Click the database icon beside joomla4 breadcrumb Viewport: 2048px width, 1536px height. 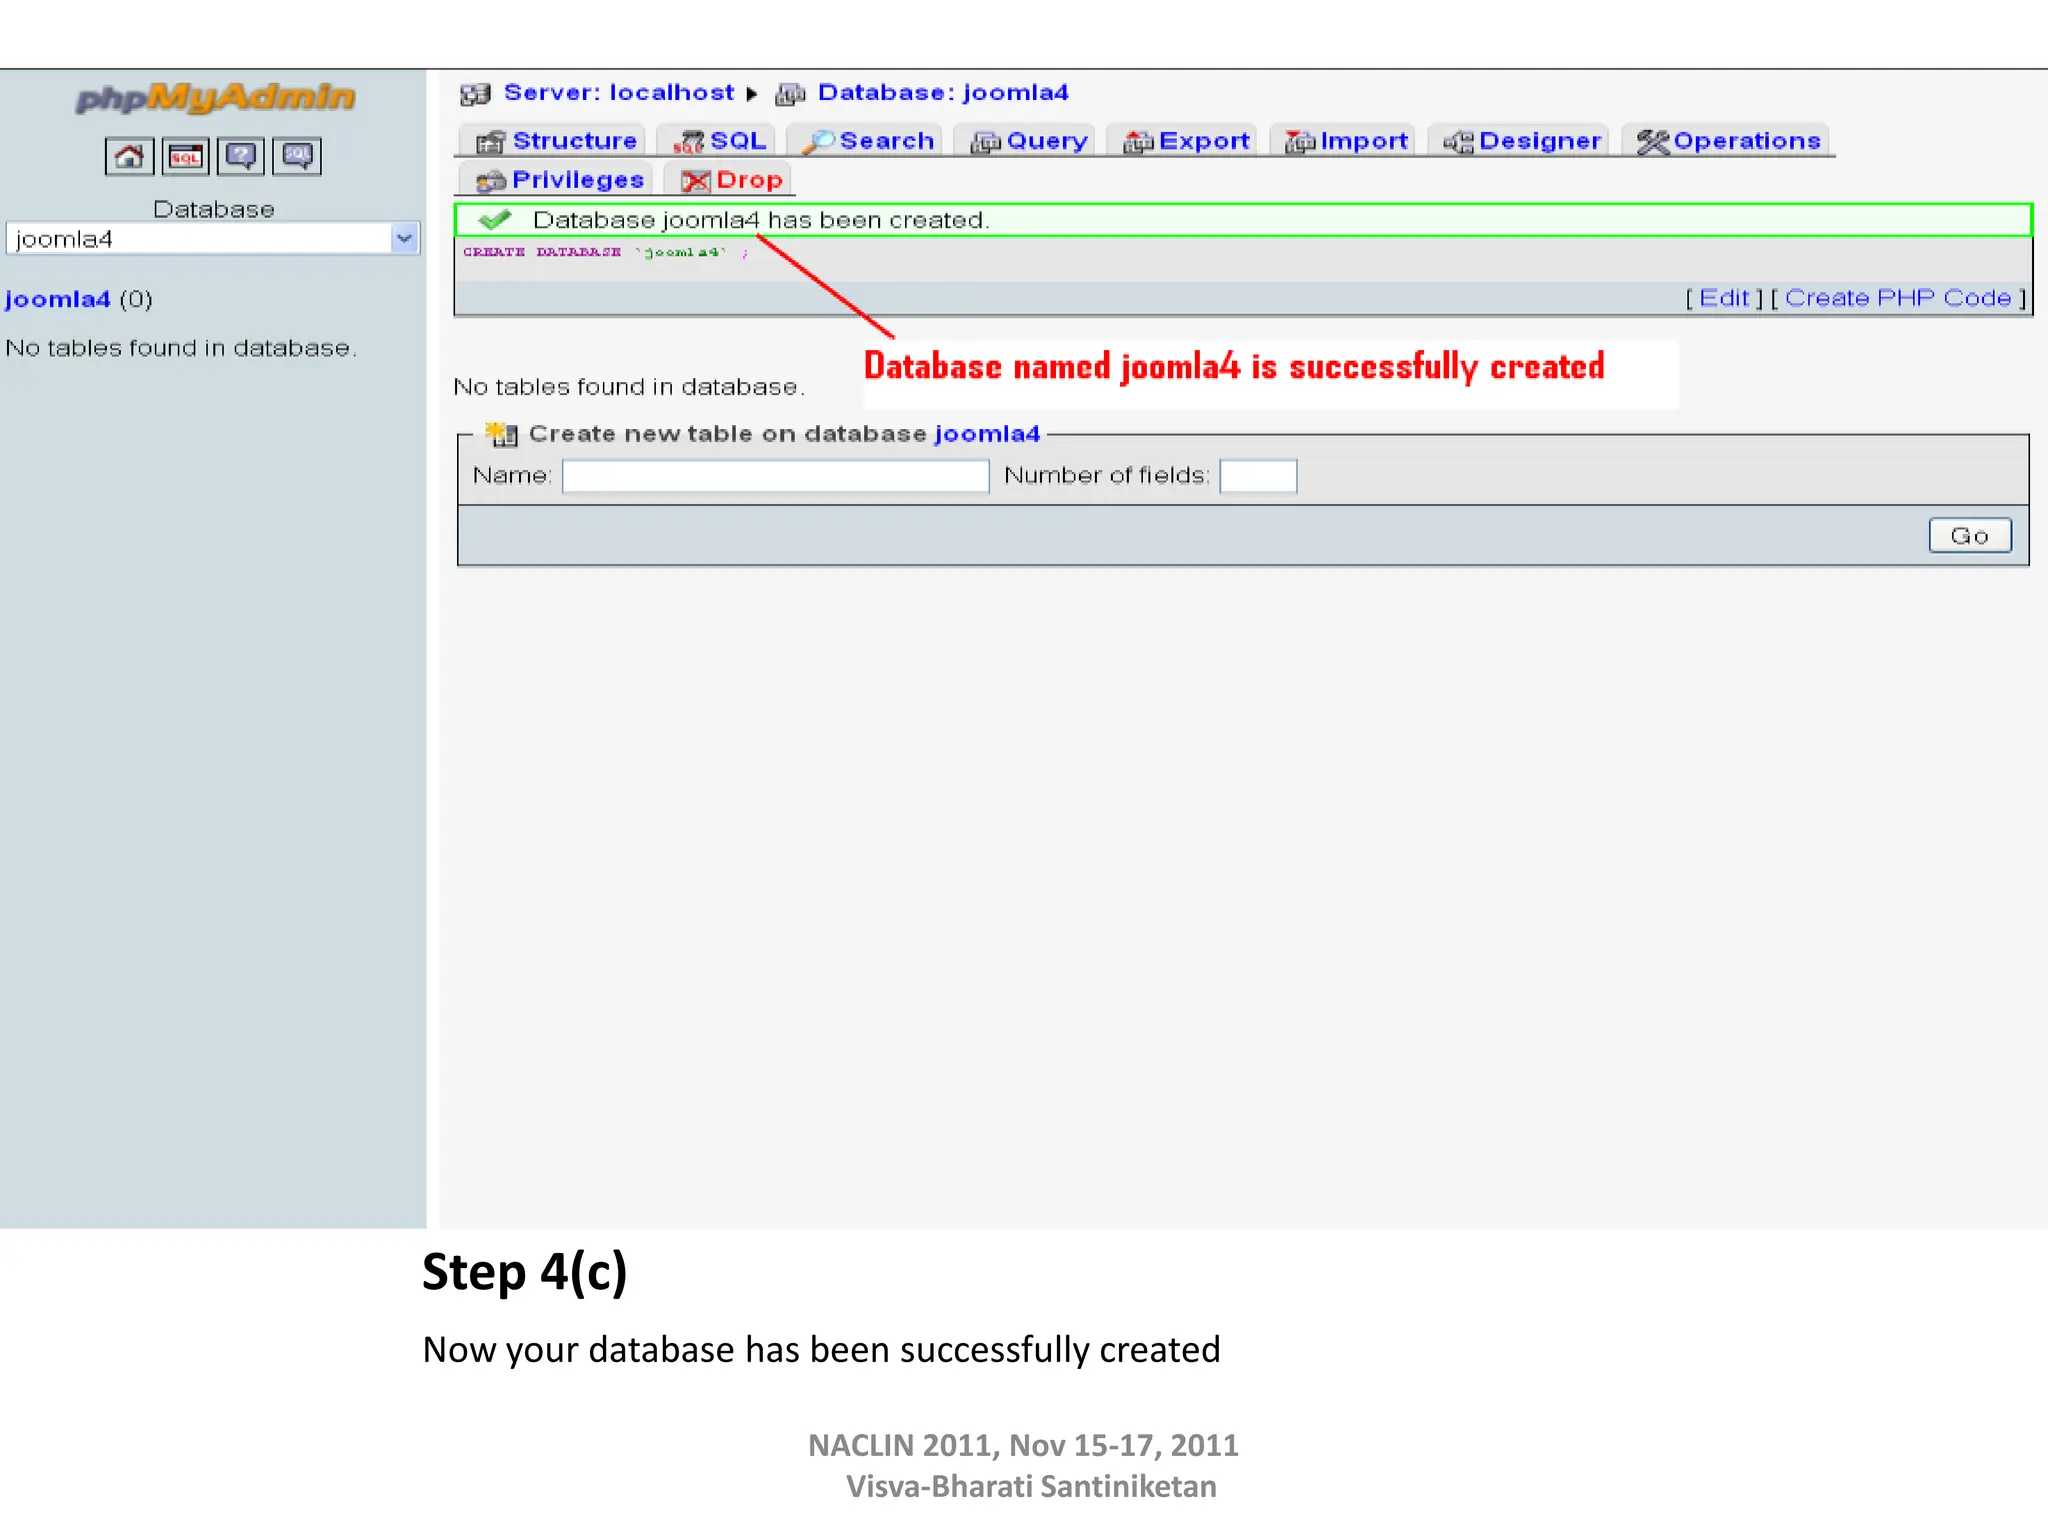[790, 94]
